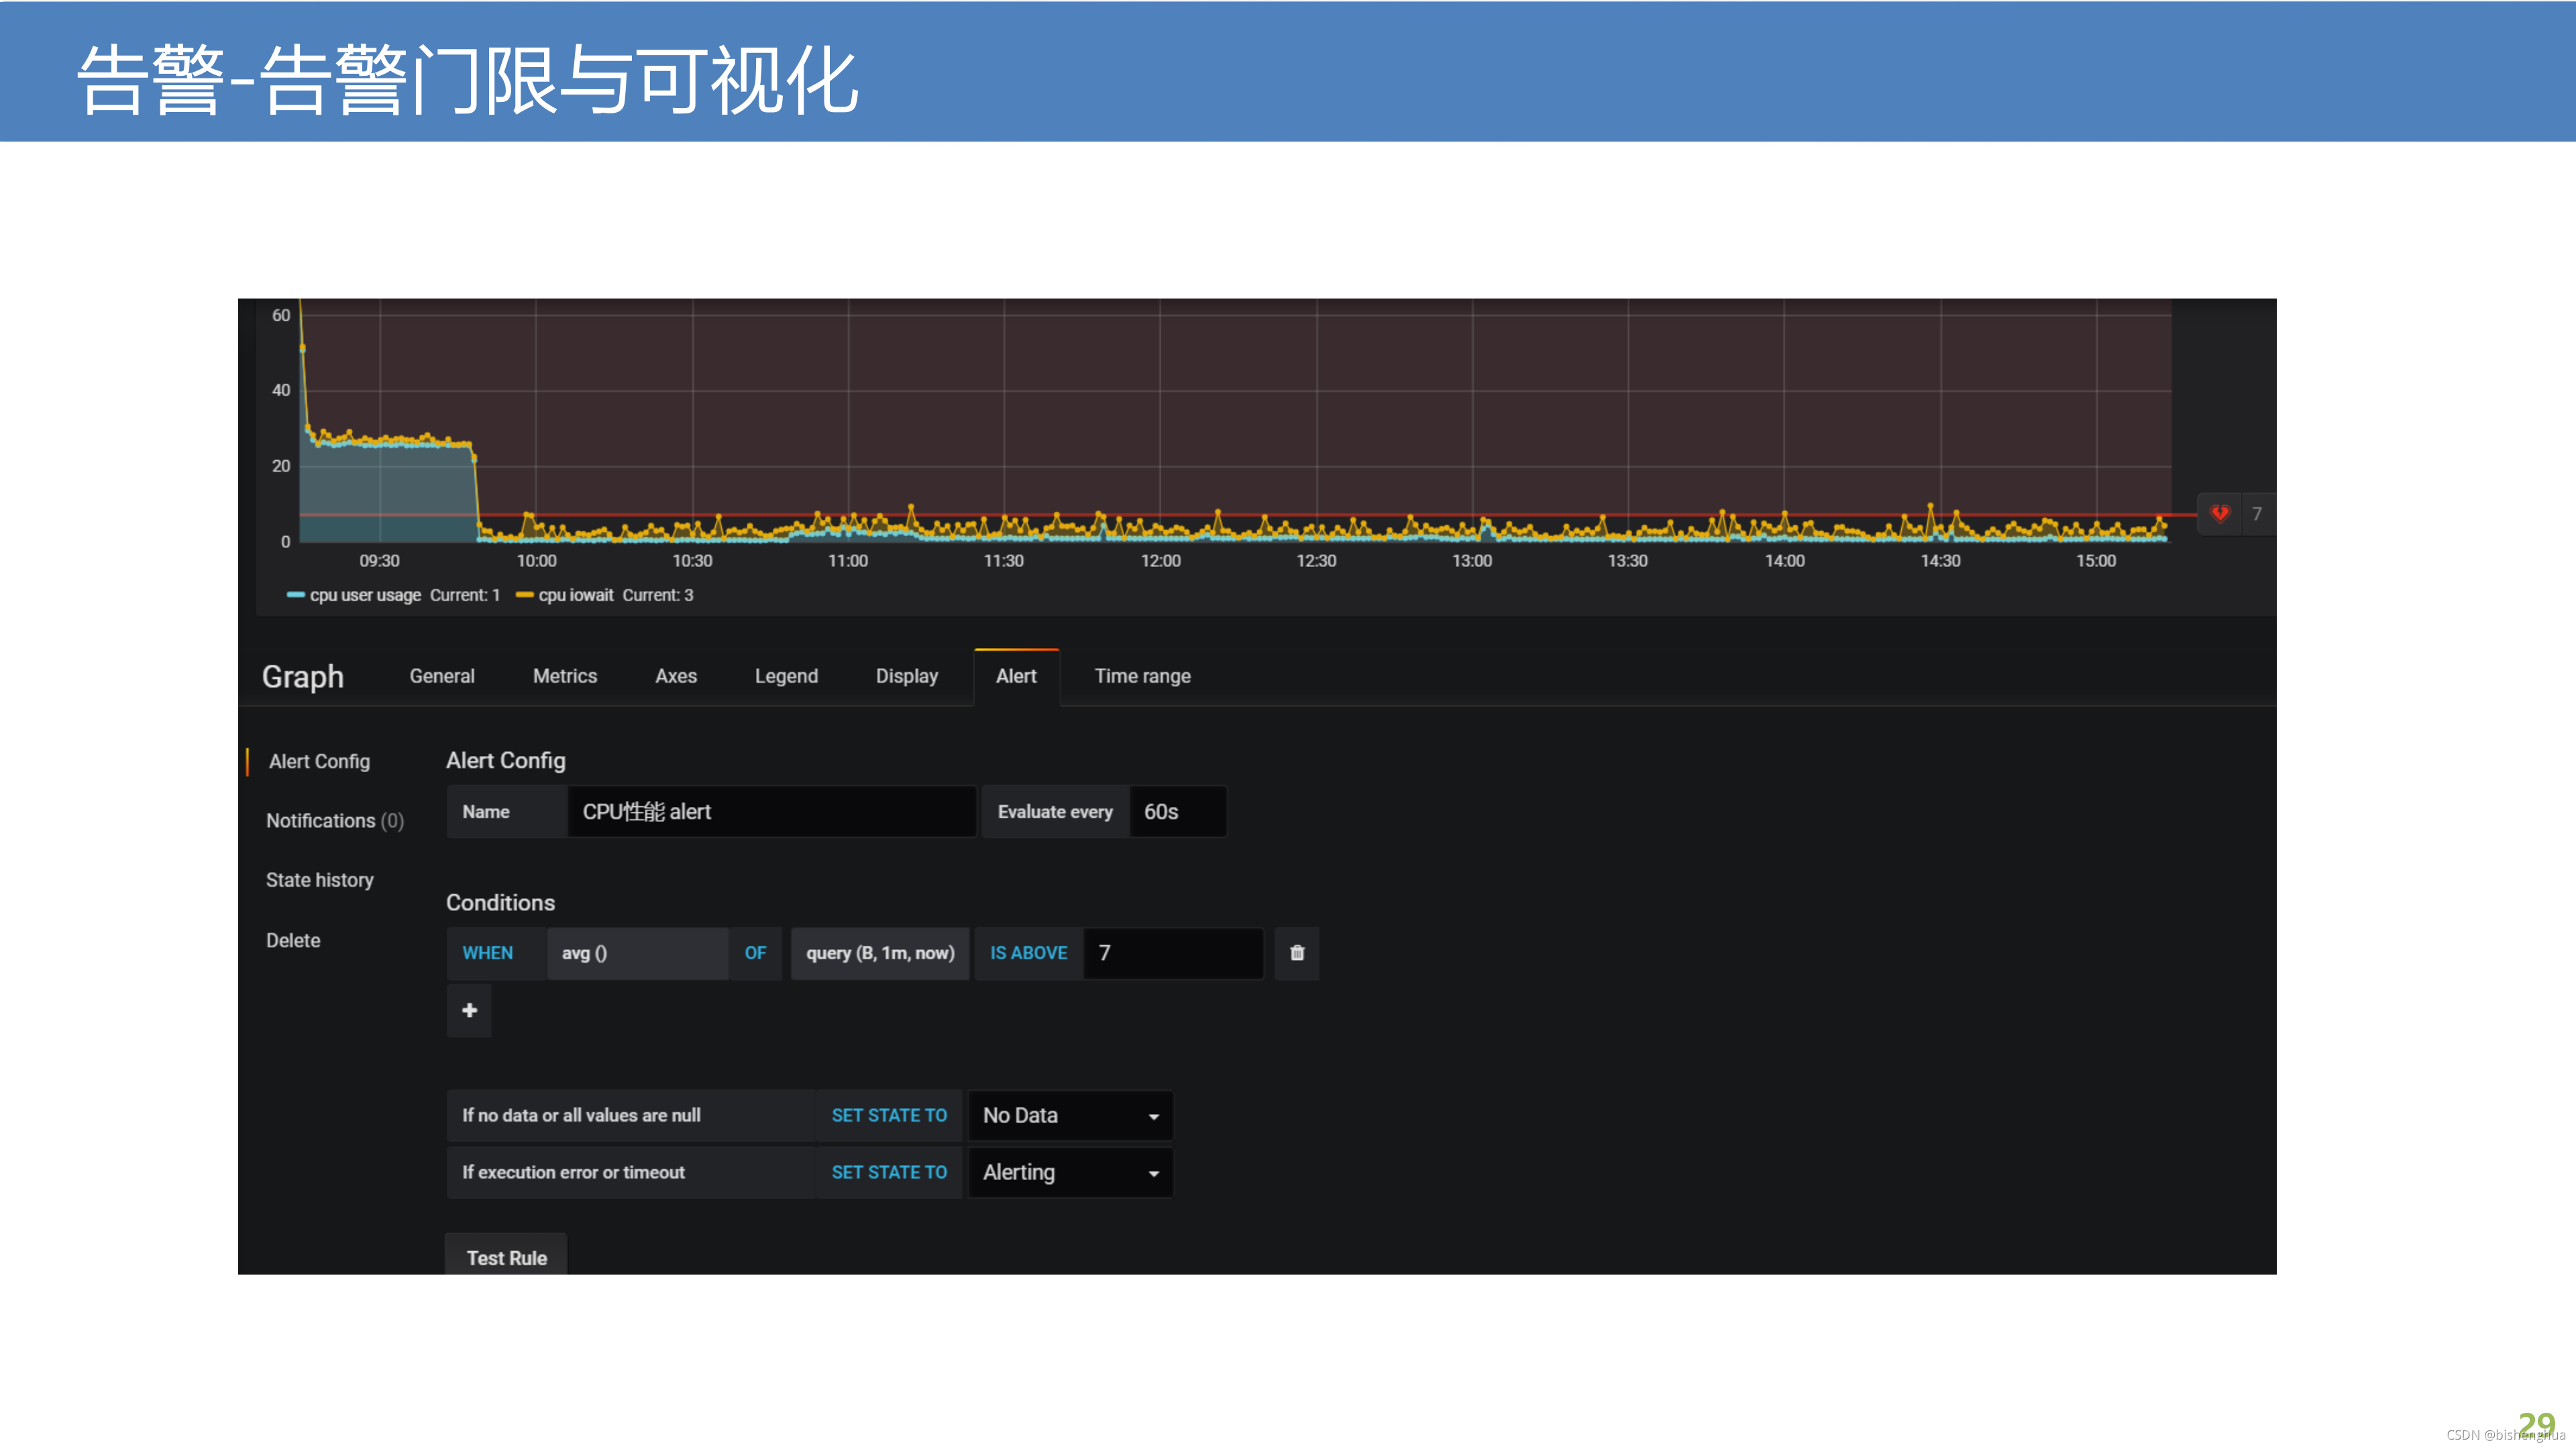Switch to the Time range tab

click(x=1141, y=676)
